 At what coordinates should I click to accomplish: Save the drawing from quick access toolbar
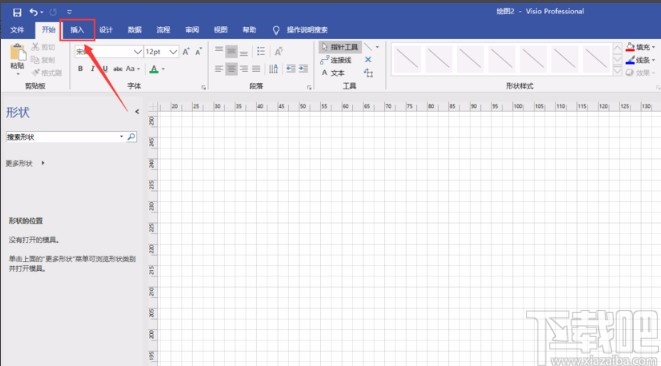[x=17, y=12]
